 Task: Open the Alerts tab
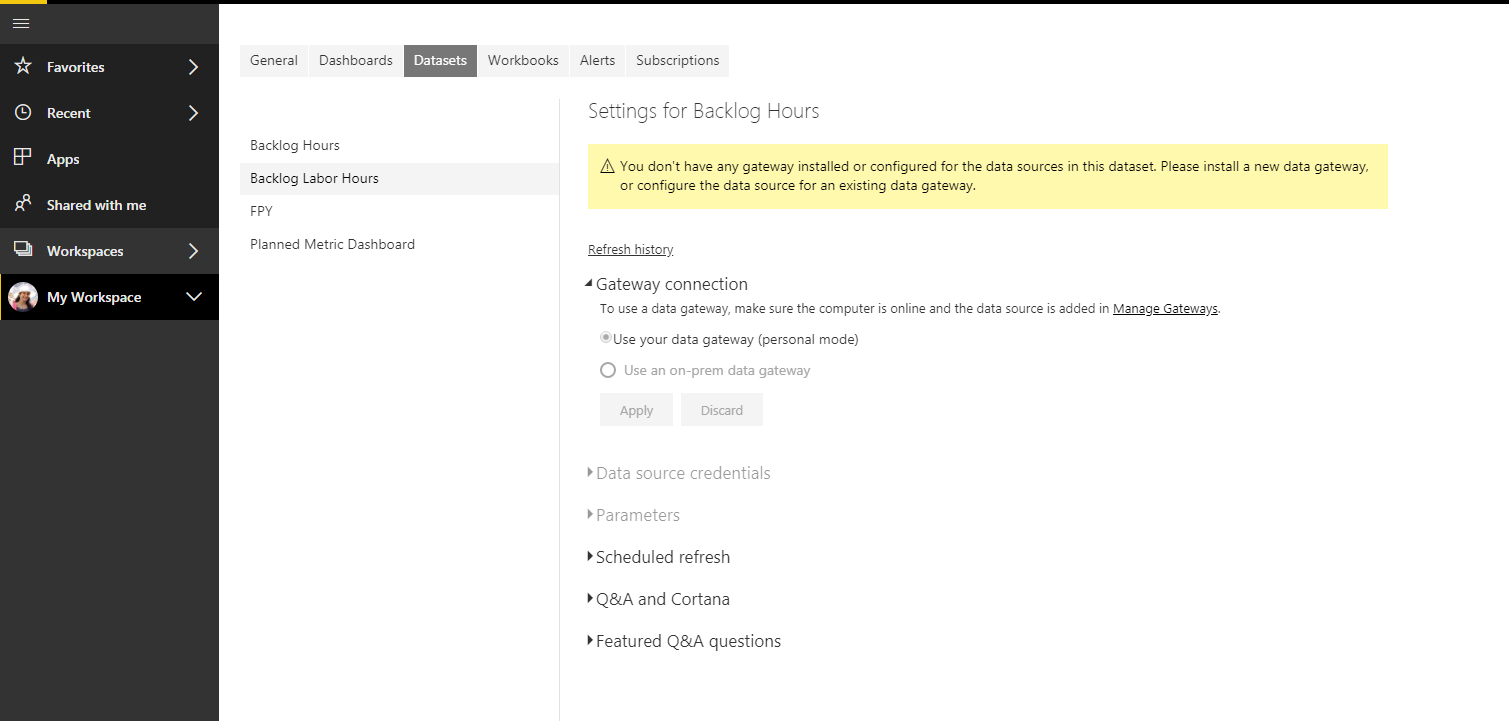(597, 60)
